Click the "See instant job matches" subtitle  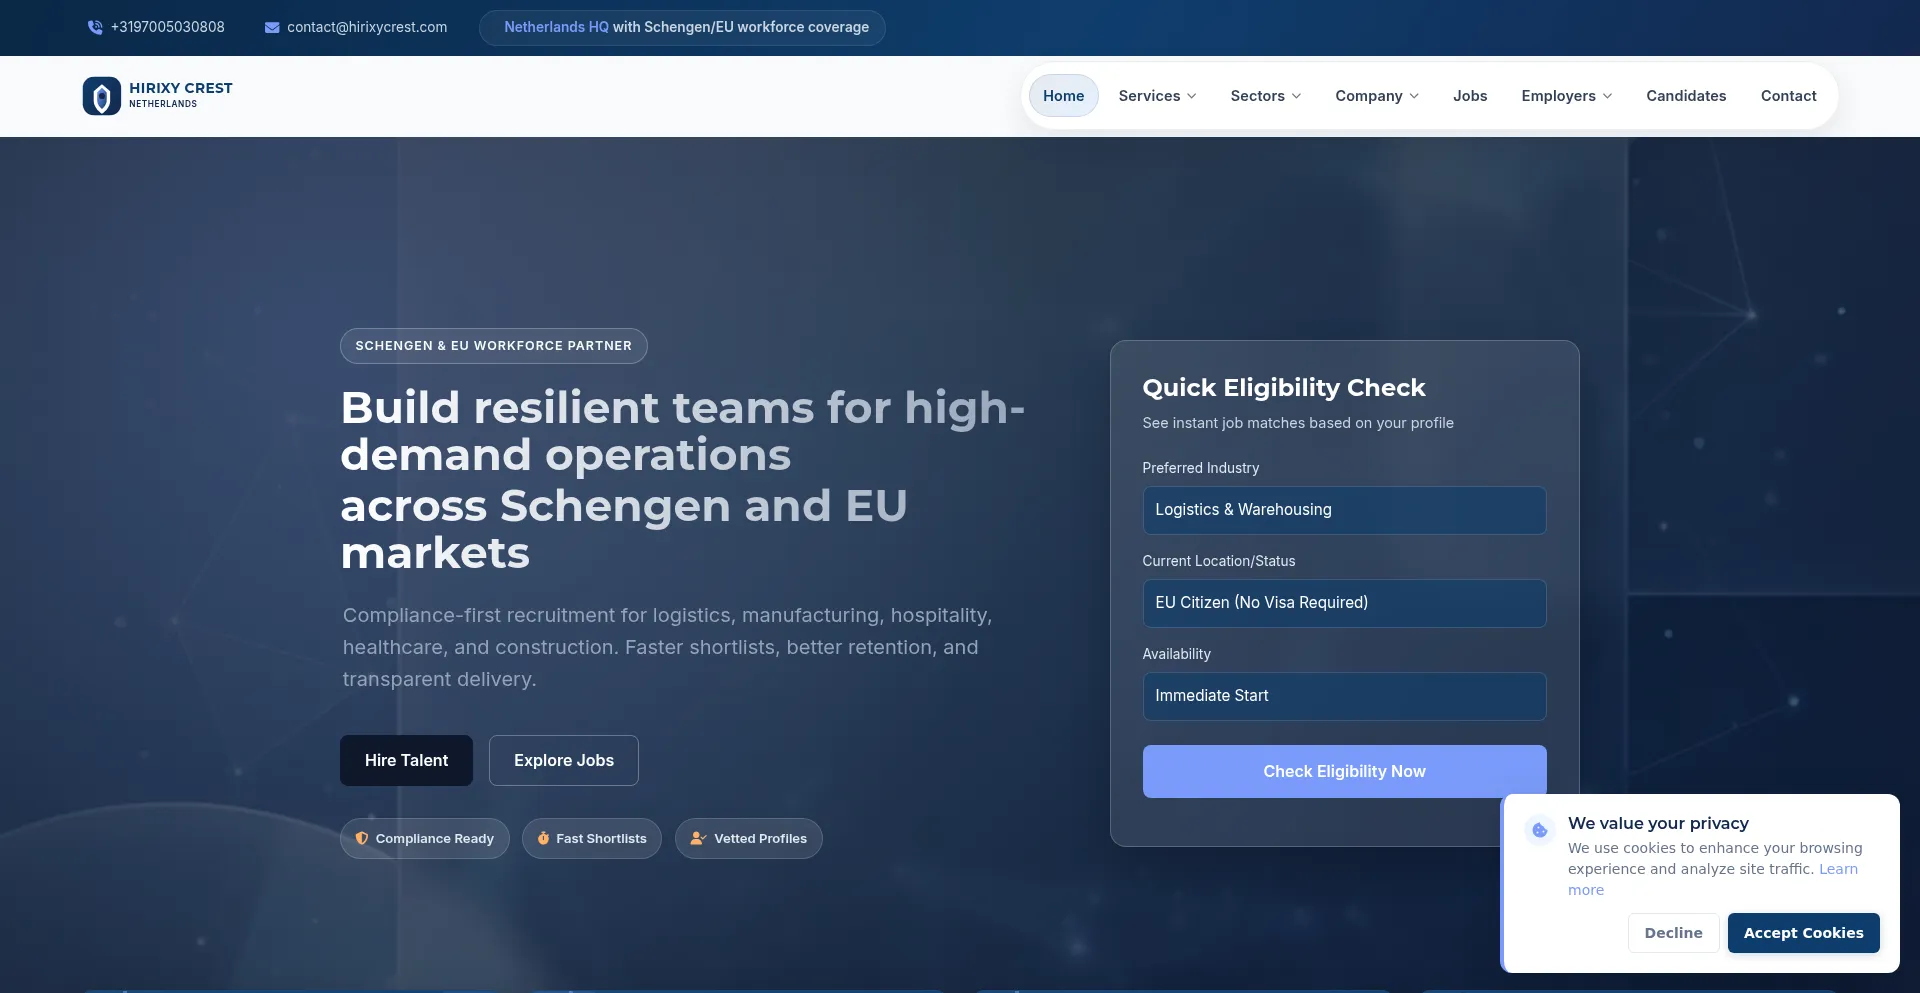click(x=1298, y=423)
